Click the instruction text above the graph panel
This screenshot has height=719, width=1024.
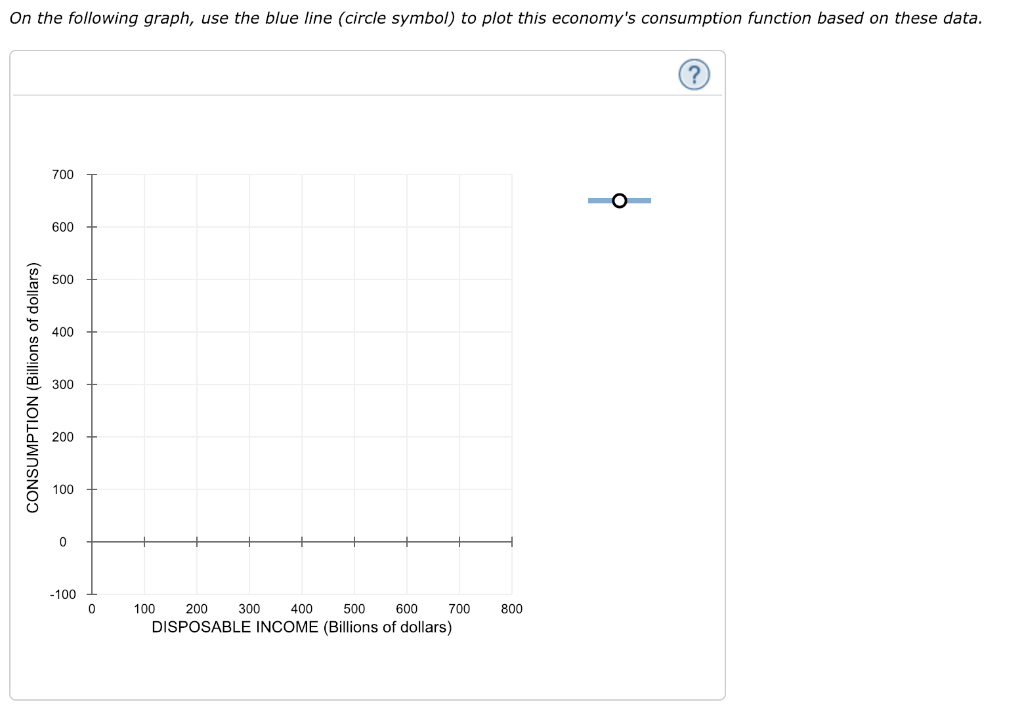pyautogui.click(x=493, y=17)
